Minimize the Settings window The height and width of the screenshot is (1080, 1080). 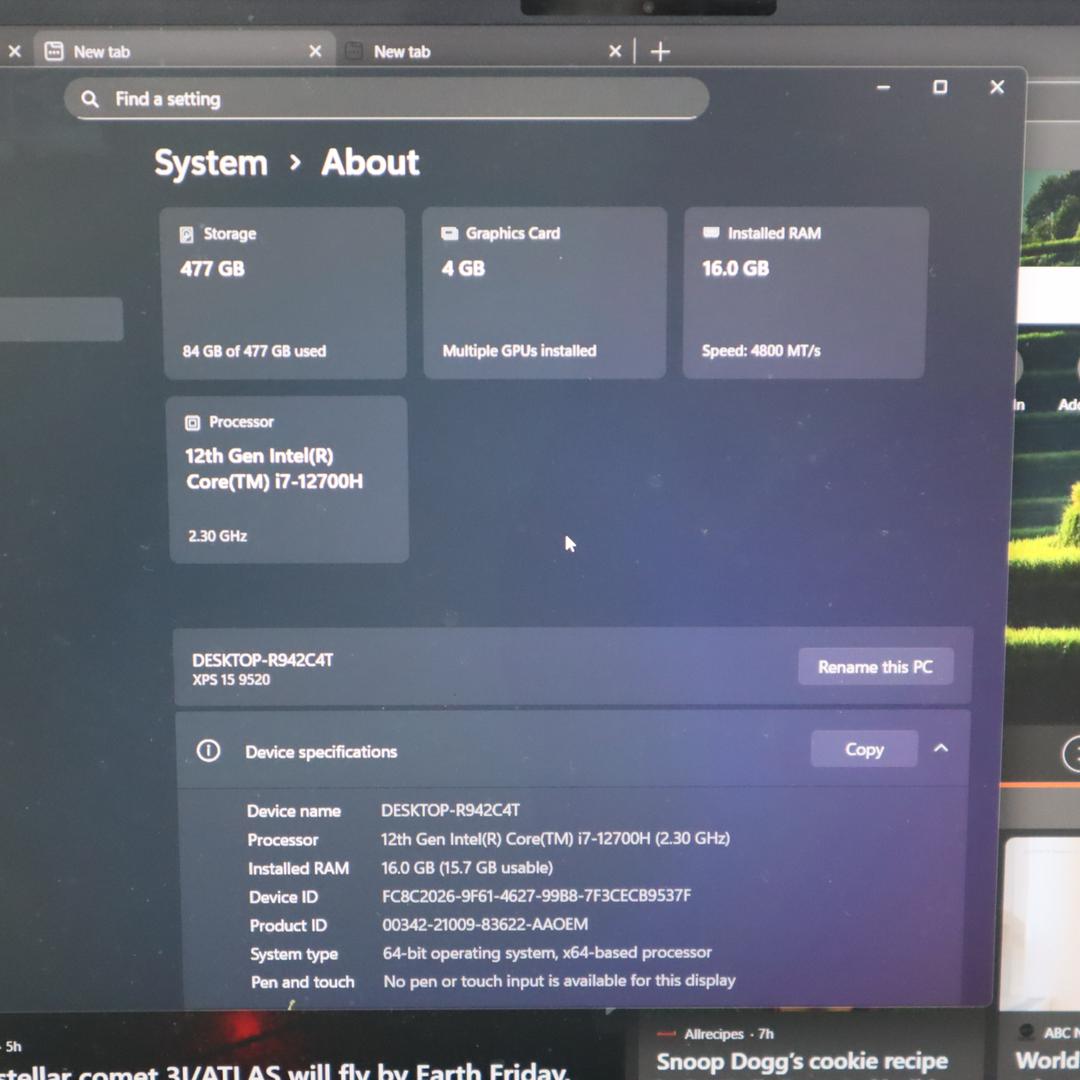[x=883, y=88]
